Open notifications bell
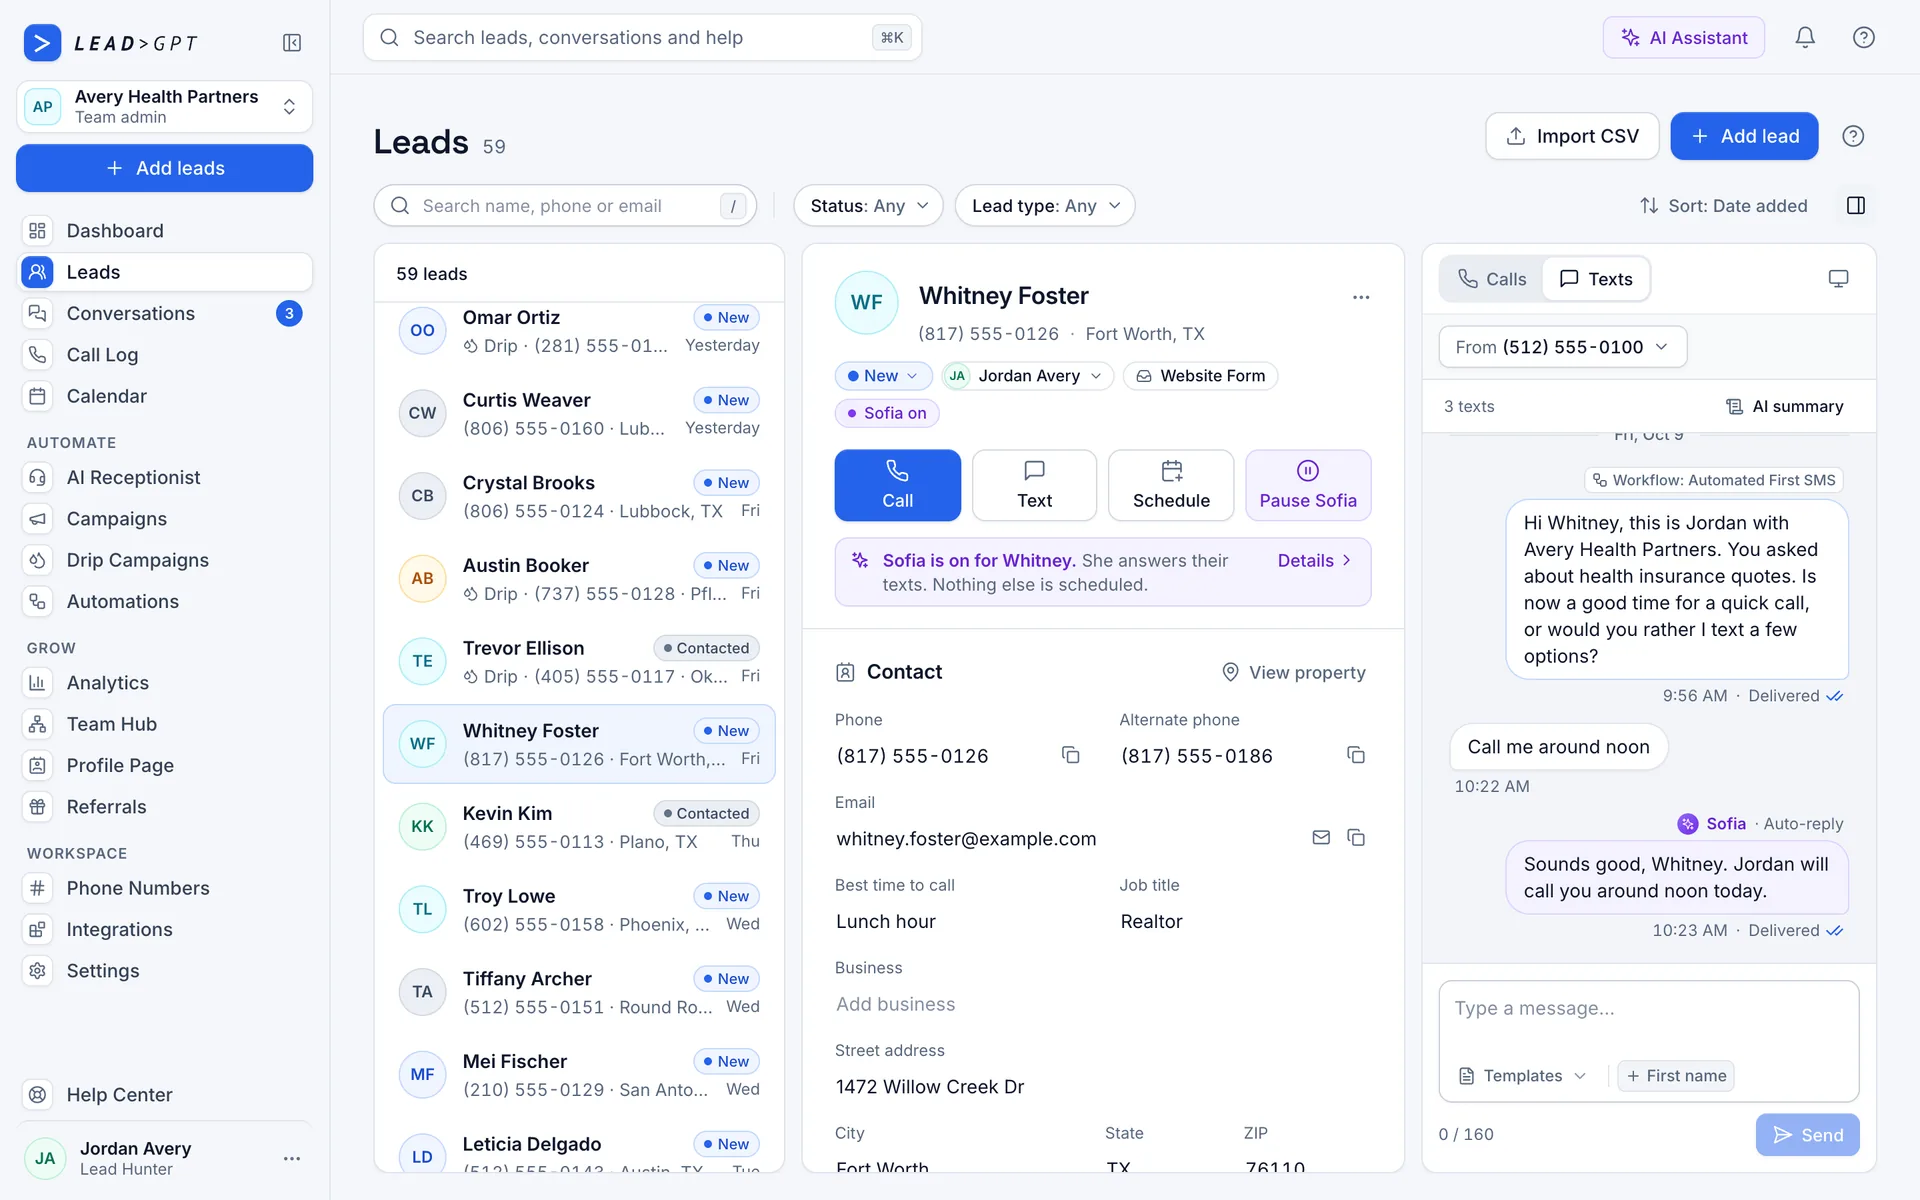 pyautogui.click(x=1805, y=38)
